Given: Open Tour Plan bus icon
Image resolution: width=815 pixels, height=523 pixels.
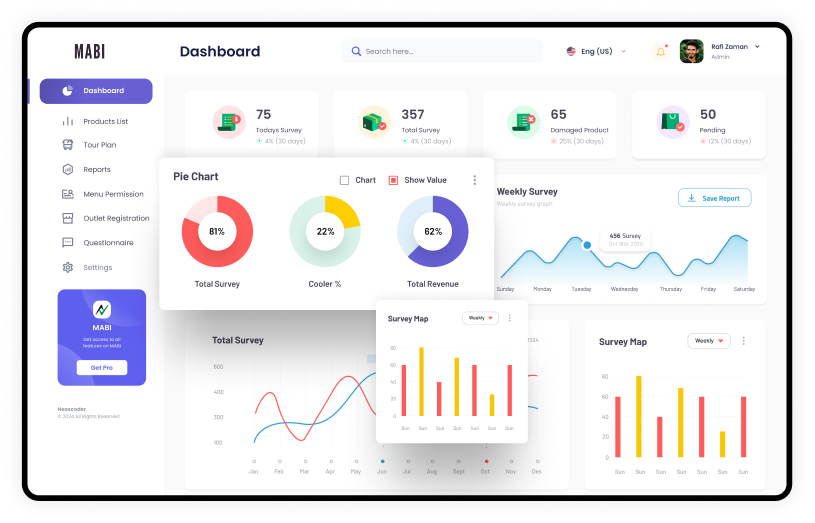Looking at the screenshot, I should pos(68,145).
